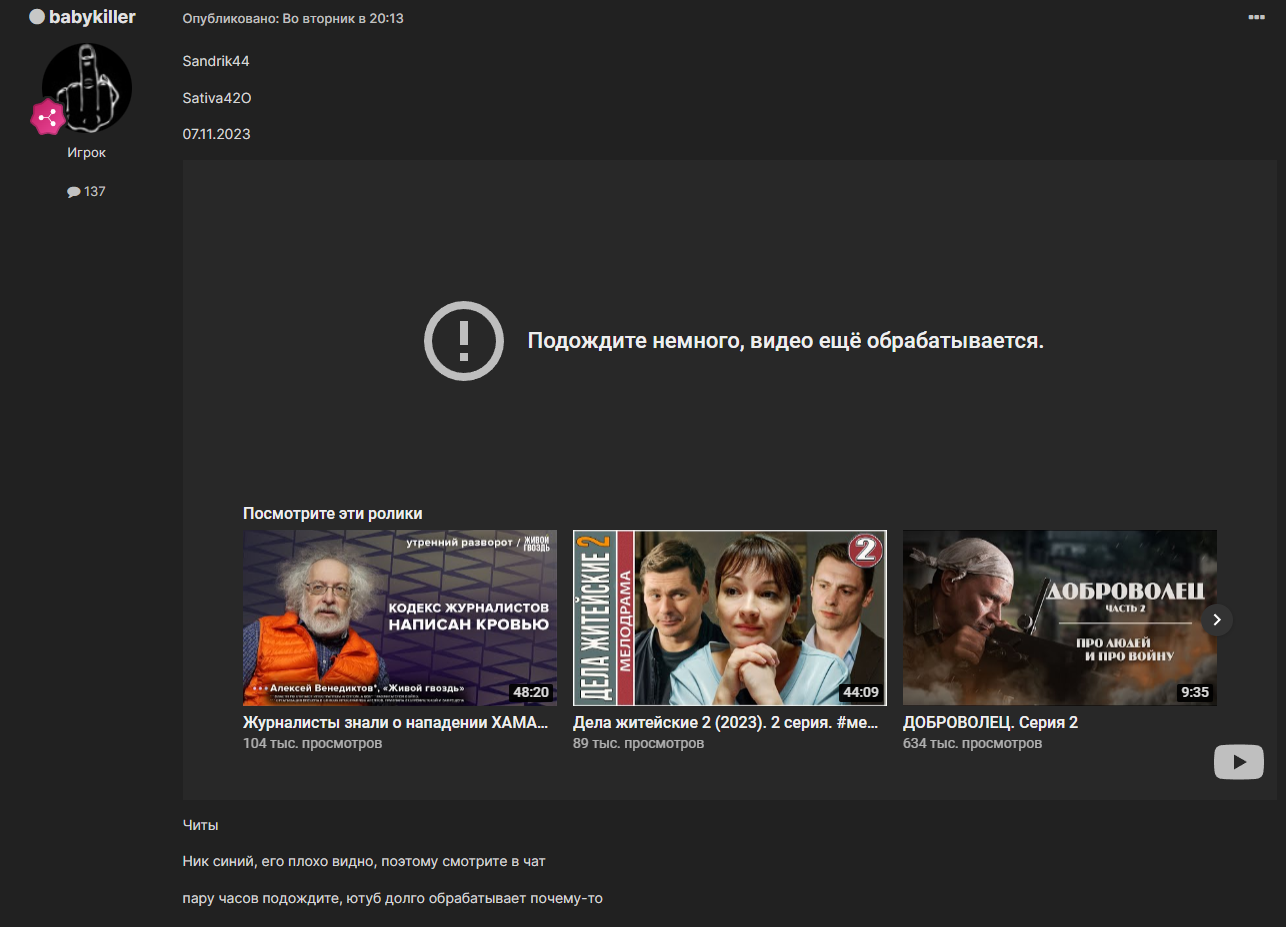1286x927 pixels.
Task: Click the 48:20 duration badge
Action: pos(530,692)
